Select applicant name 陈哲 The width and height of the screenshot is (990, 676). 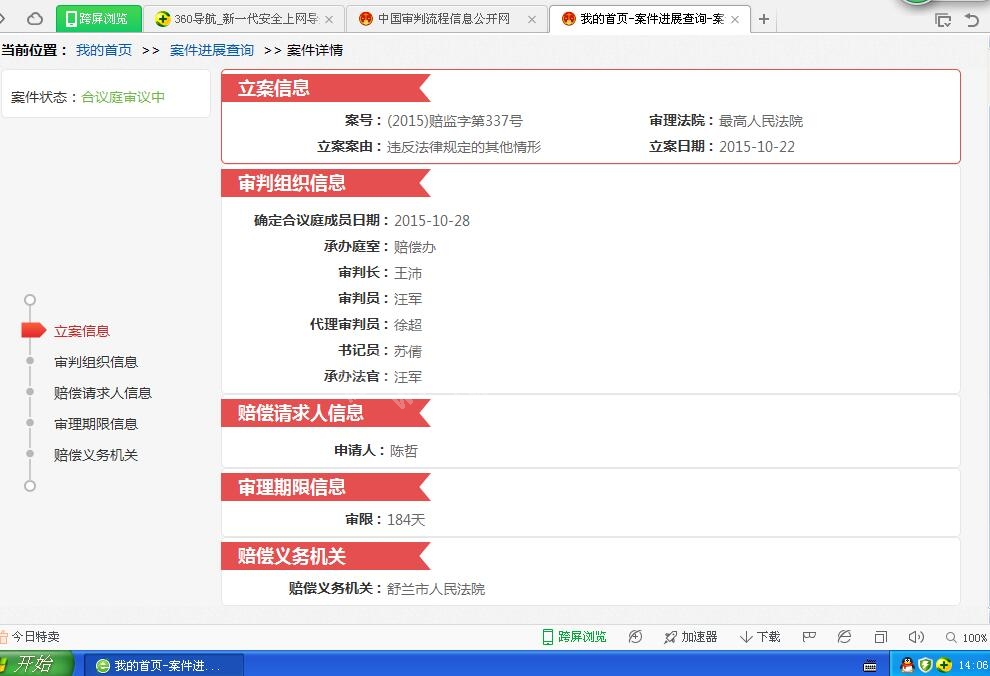click(404, 451)
